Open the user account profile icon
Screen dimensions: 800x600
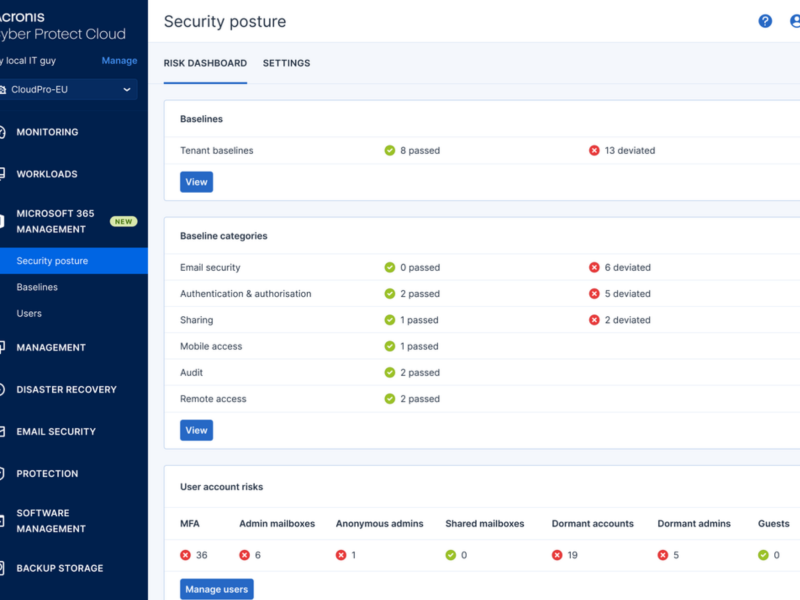(x=795, y=21)
